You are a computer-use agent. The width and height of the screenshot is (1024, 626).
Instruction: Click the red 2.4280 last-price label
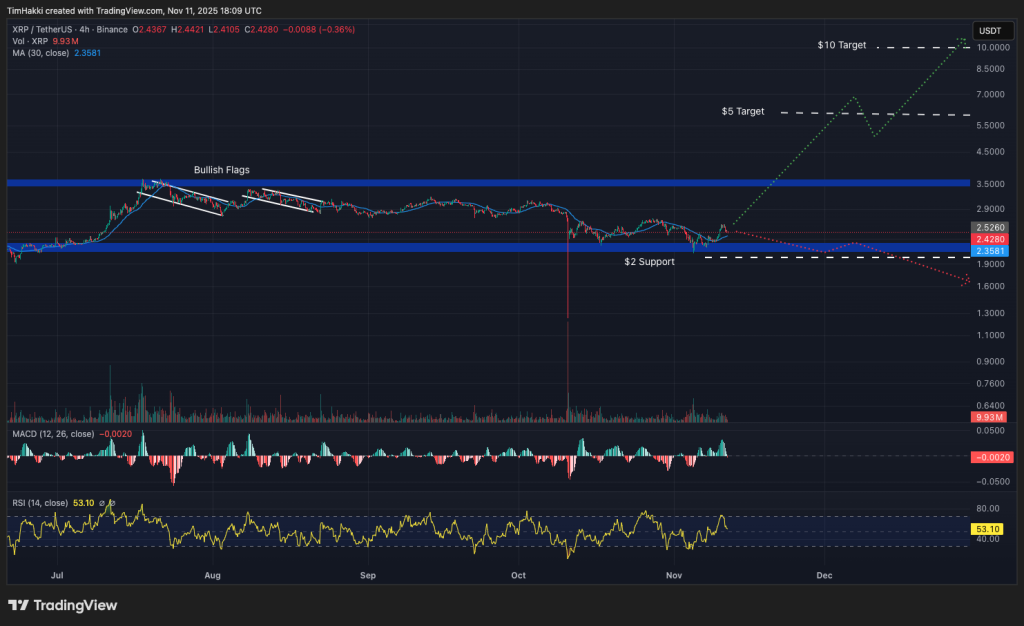click(x=988, y=240)
